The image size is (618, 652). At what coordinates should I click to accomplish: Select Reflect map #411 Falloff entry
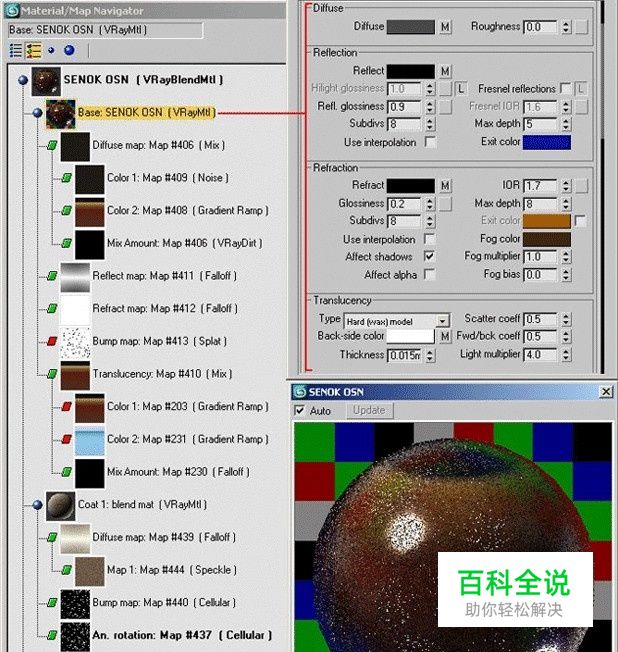(164, 276)
